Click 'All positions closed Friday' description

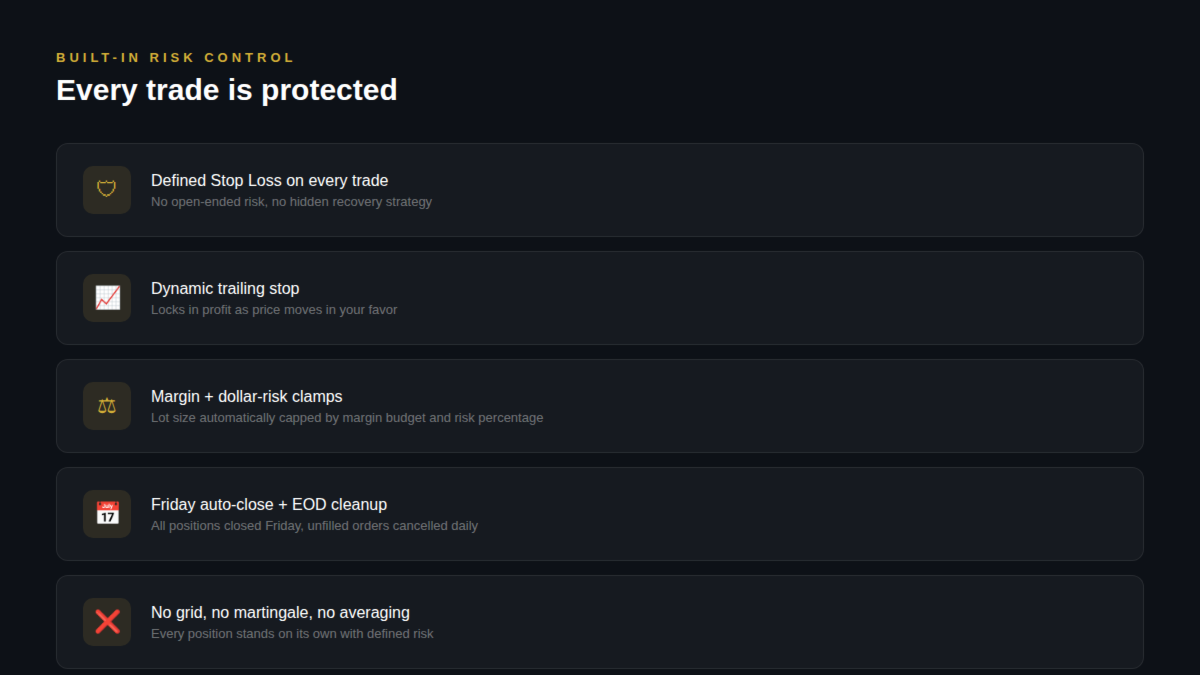click(x=314, y=526)
